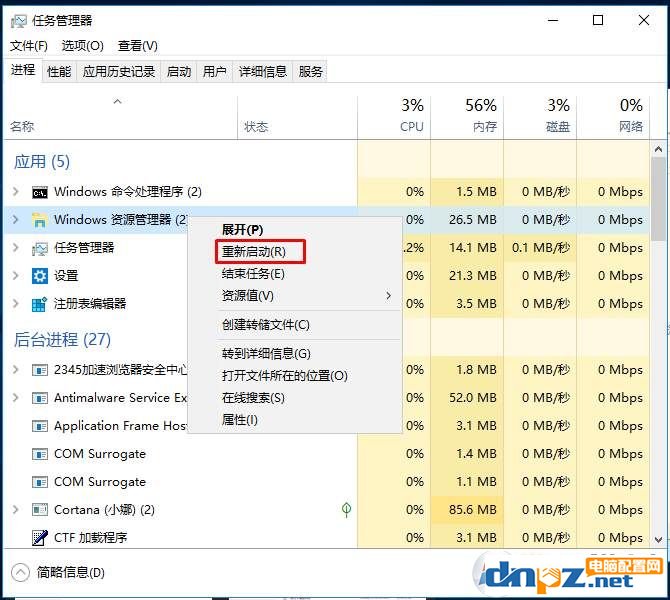Image resolution: width=670 pixels, height=600 pixels.
Task: Click the 85.6 MB memory cell for Cortana
Action: coord(467,509)
